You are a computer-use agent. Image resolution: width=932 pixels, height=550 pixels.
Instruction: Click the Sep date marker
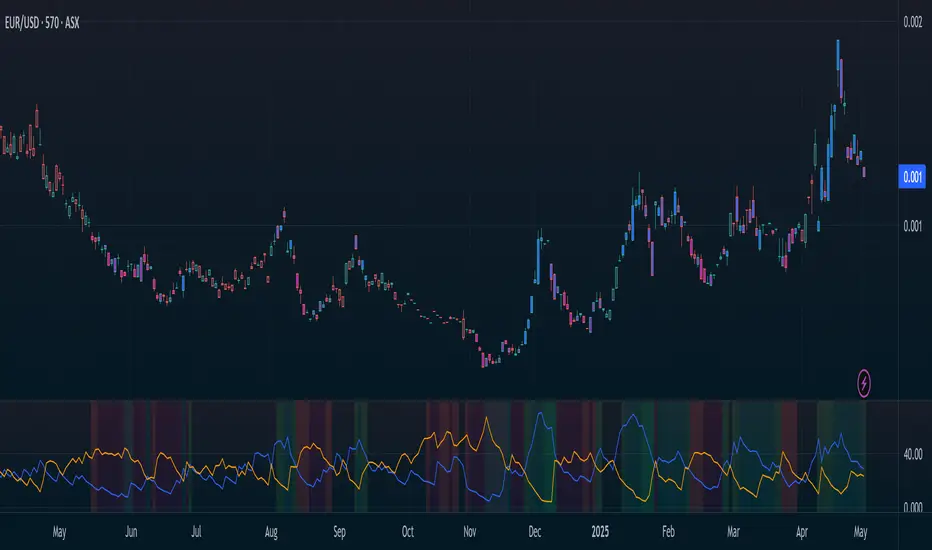pos(339,531)
